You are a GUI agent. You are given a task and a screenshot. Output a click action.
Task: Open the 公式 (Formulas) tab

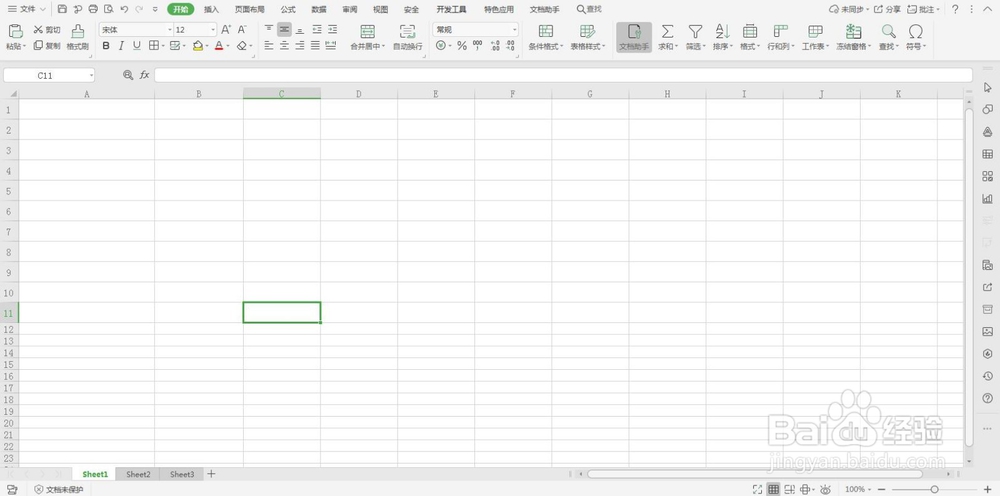pyautogui.click(x=288, y=10)
